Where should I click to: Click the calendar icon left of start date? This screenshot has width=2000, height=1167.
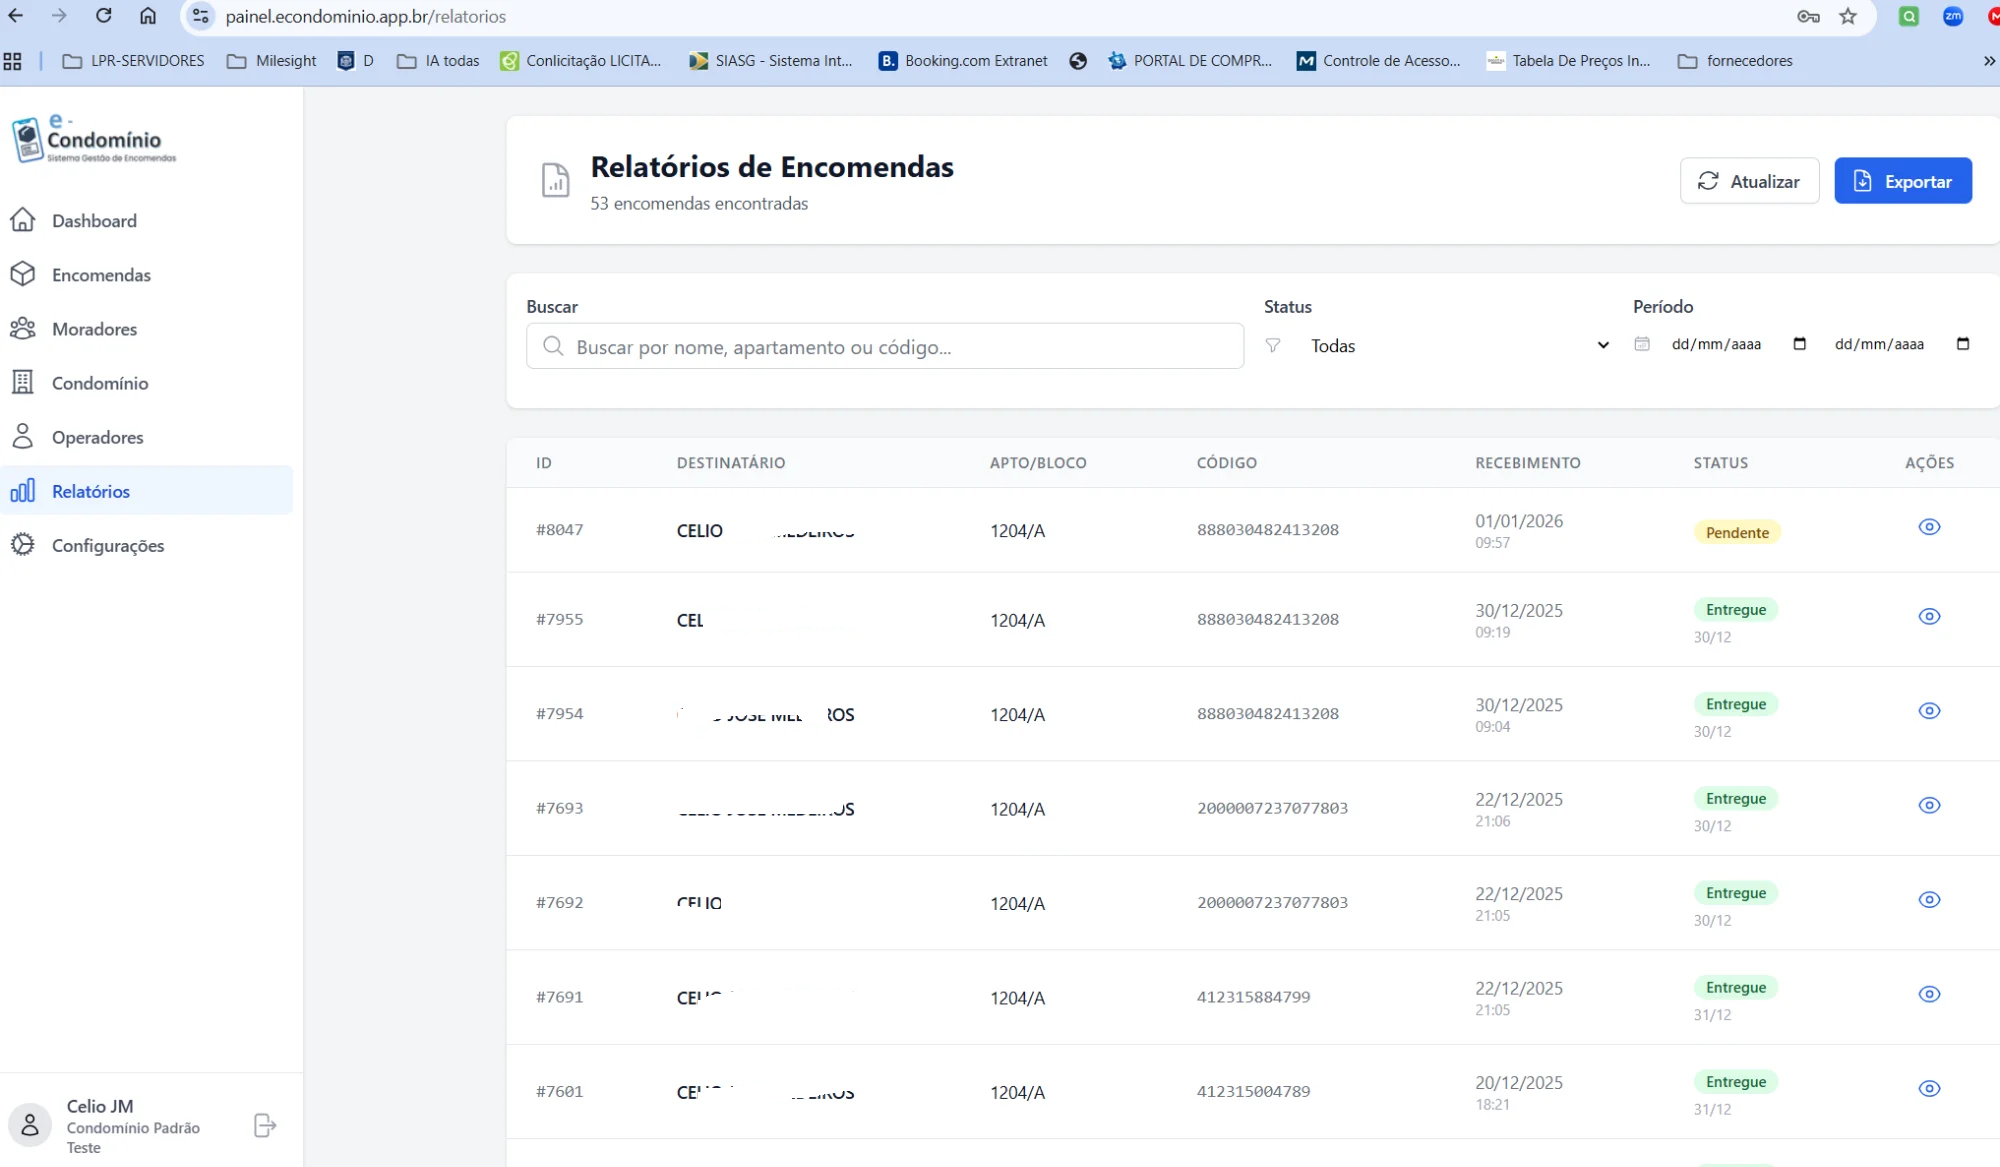click(x=1642, y=344)
